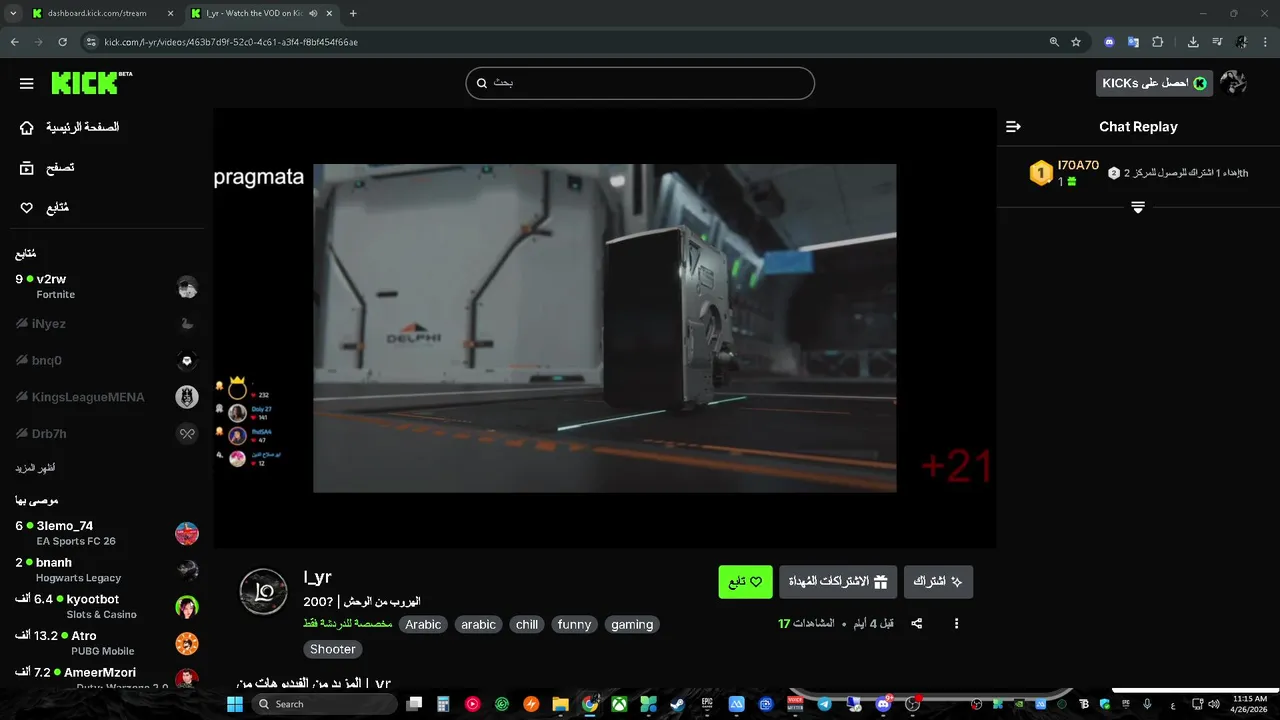Image resolution: width=1280 pixels, height=720 pixels.
Task: Go to the home page (الصفحة الرئيسية)
Action: pos(82,127)
